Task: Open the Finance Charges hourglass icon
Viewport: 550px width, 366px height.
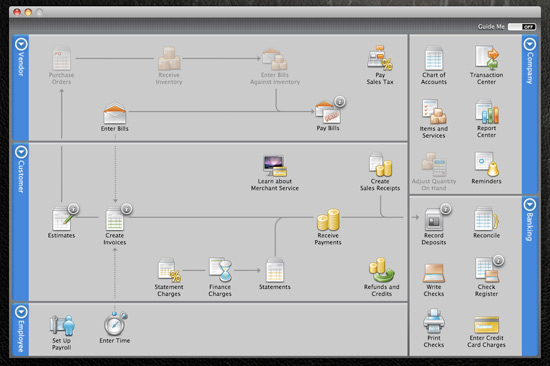Action: [220, 269]
